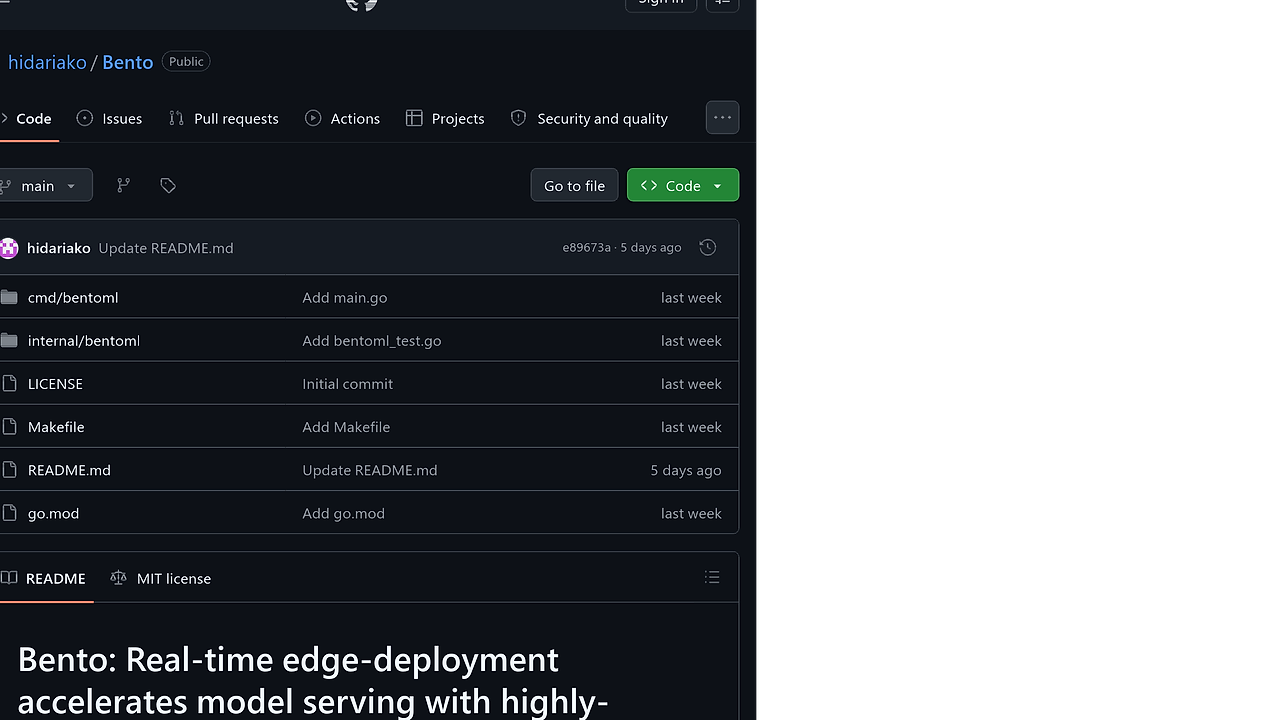1280x720 pixels.
Task: Open the Add go.mod commit
Action: 344,512
